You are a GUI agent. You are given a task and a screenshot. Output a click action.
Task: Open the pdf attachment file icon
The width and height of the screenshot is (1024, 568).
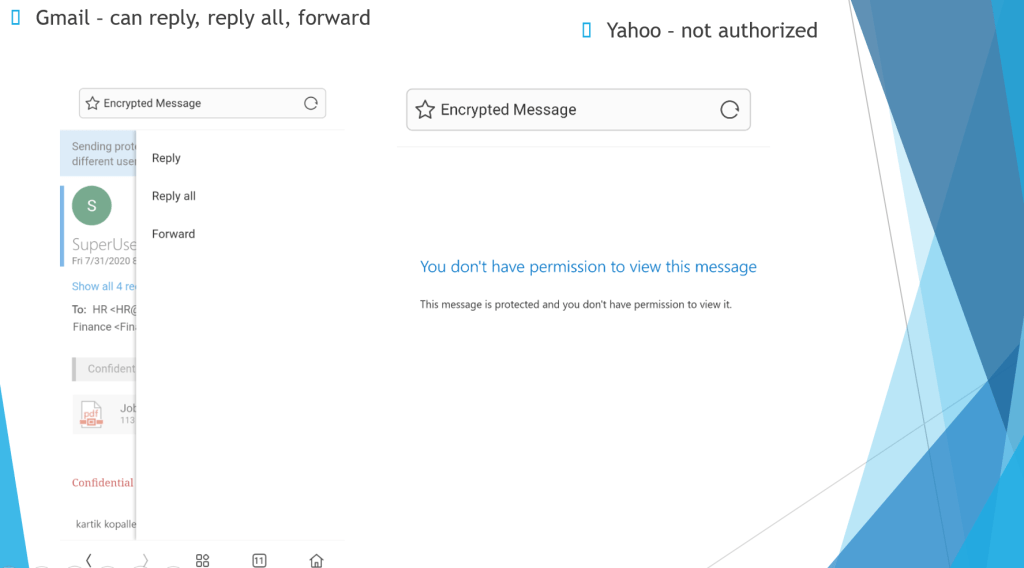[91, 414]
